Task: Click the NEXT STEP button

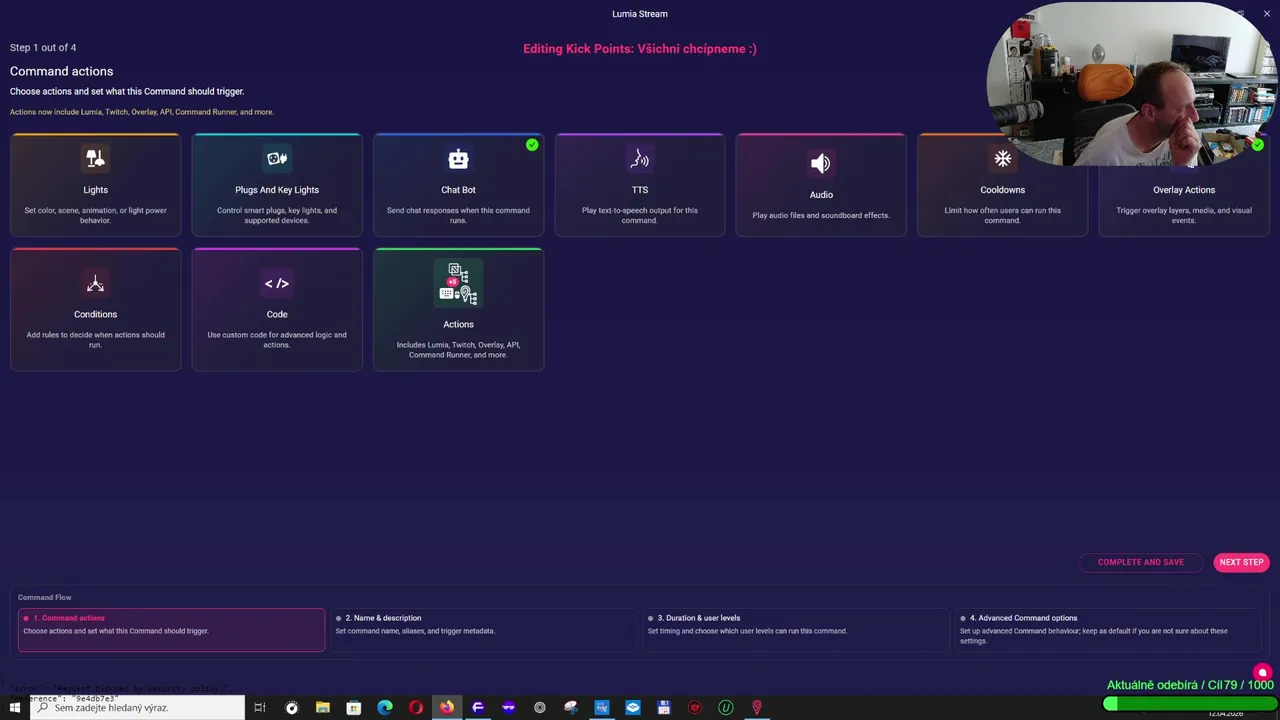Action: (x=1241, y=562)
